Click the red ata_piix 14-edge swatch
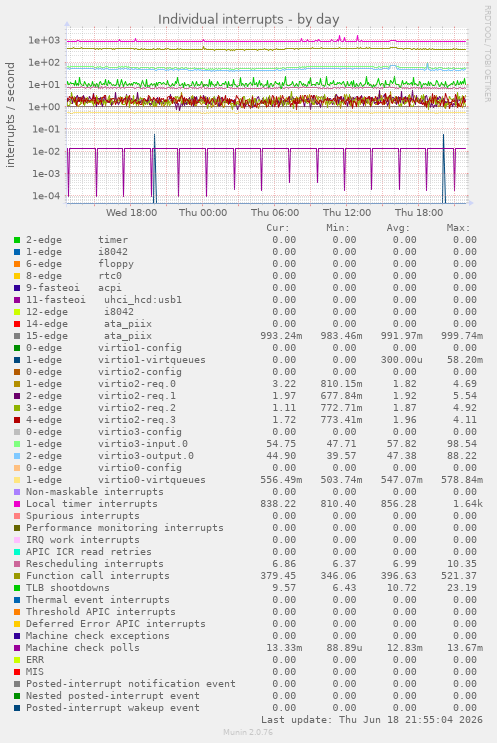 coord(17,324)
